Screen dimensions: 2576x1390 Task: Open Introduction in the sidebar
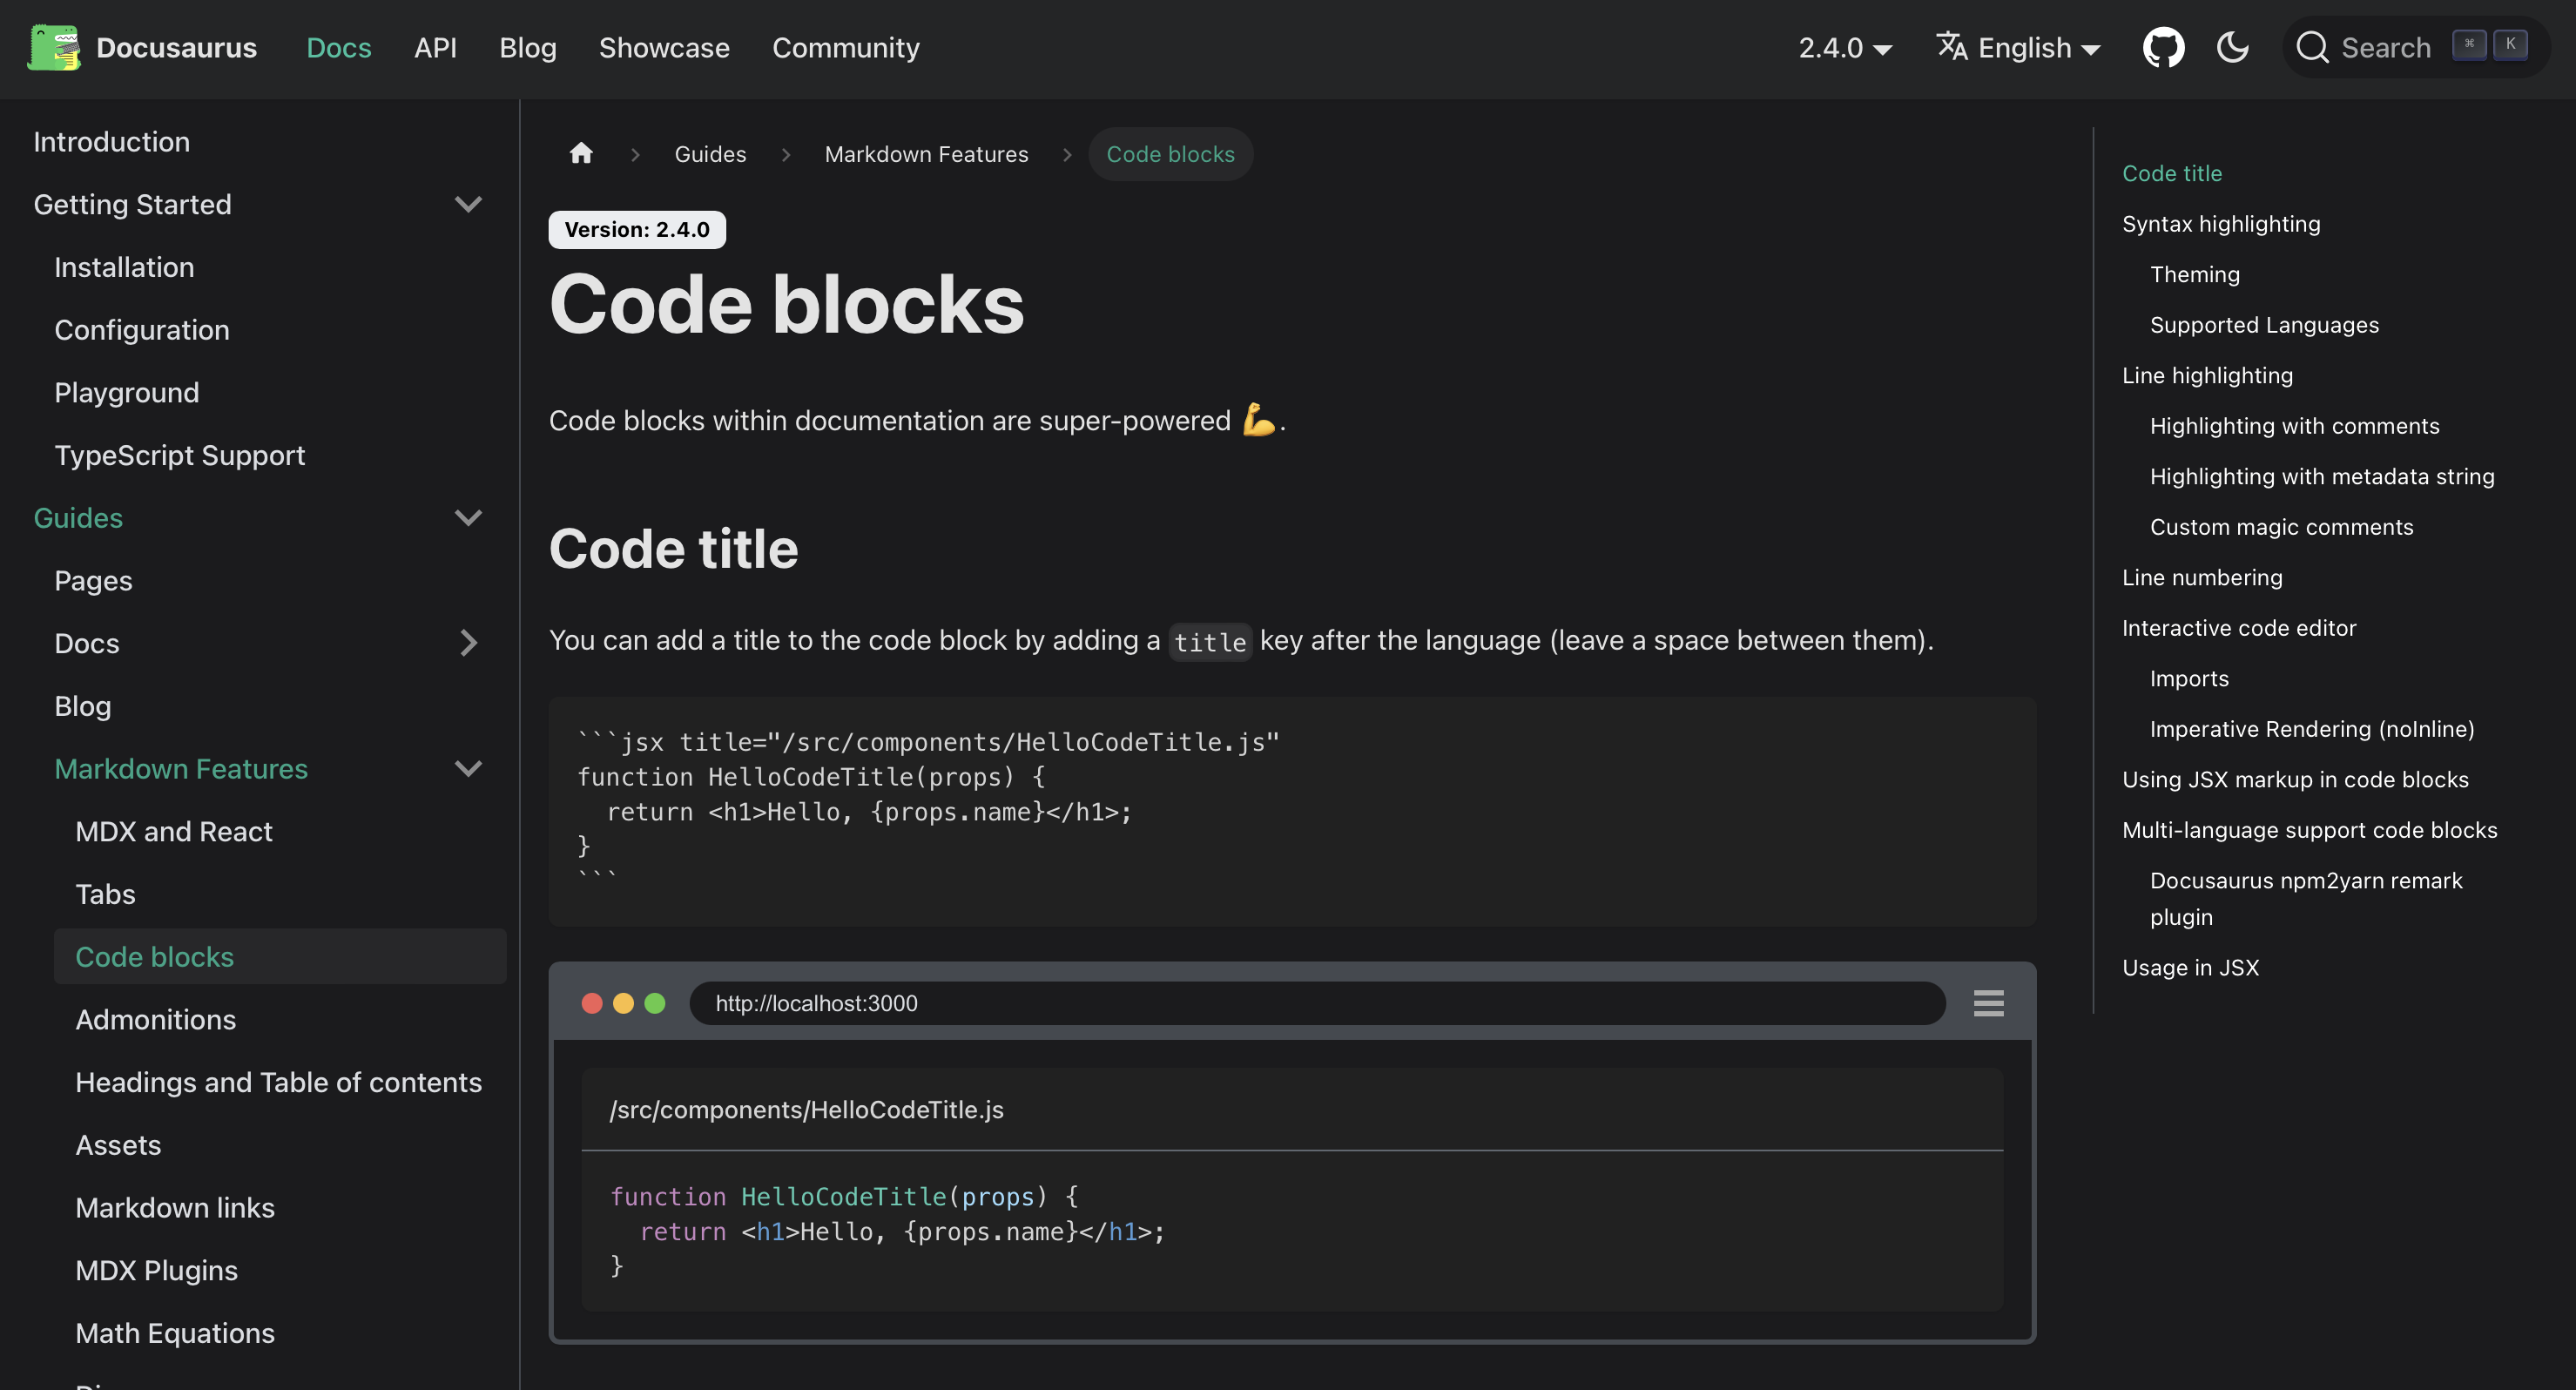pyautogui.click(x=111, y=142)
